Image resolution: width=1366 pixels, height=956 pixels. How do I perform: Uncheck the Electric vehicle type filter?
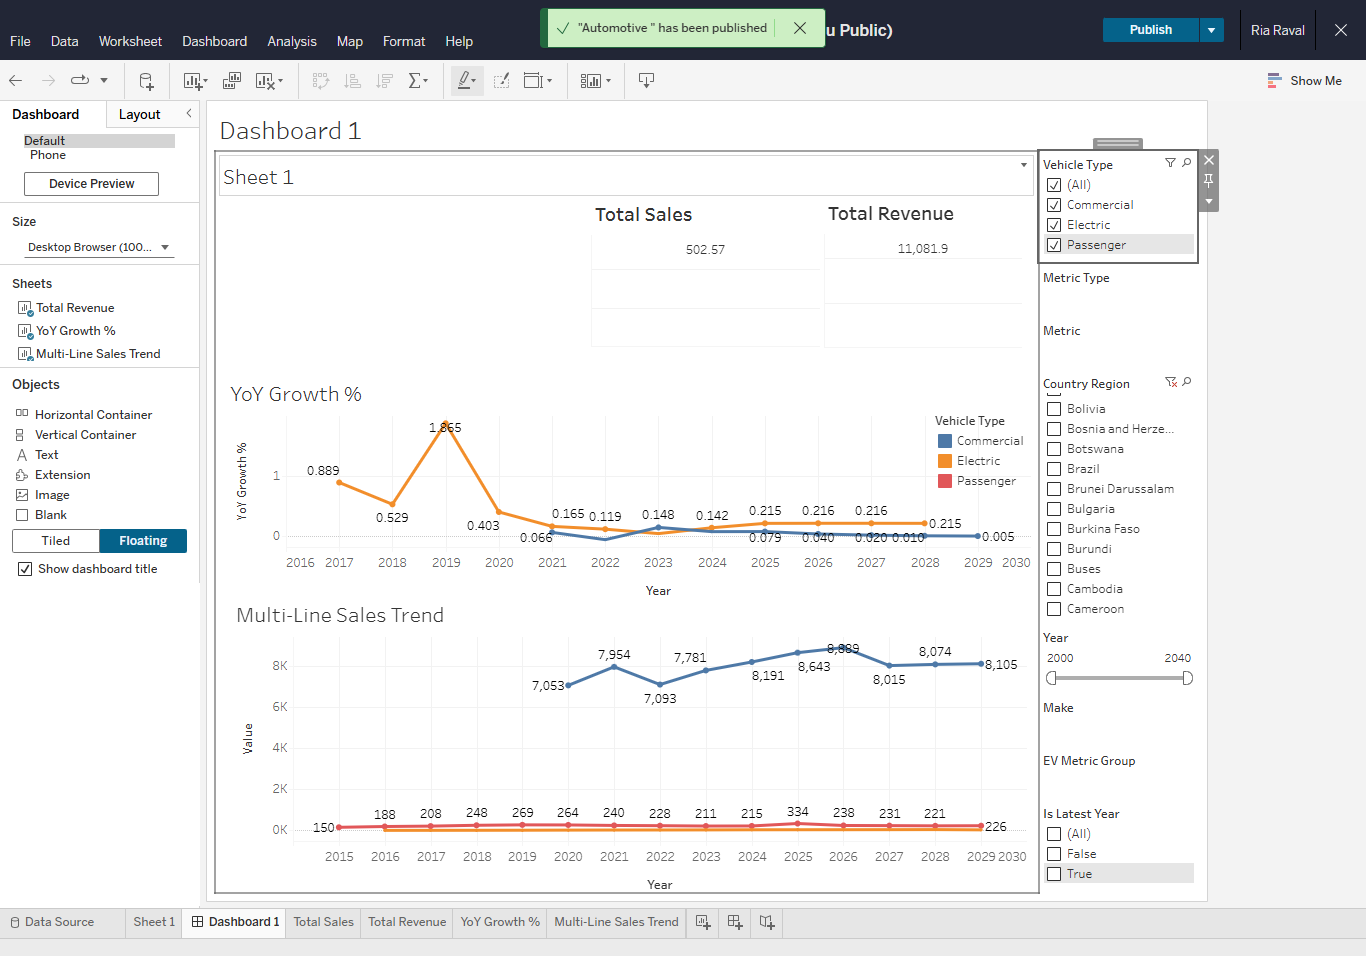(x=1054, y=224)
